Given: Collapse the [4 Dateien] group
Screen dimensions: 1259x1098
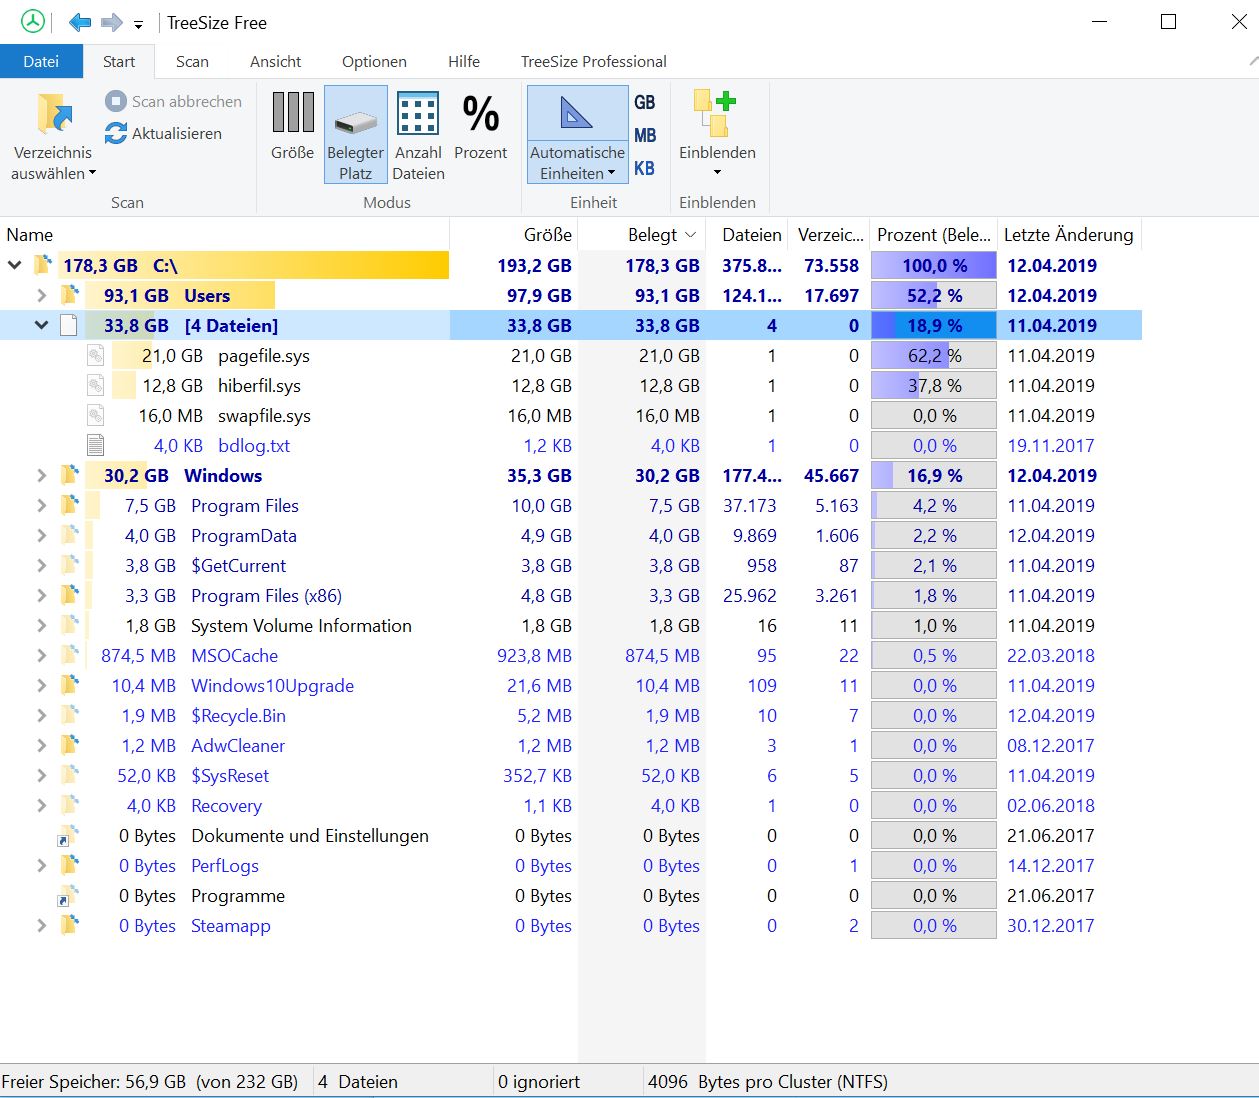Looking at the screenshot, I should (41, 325).
